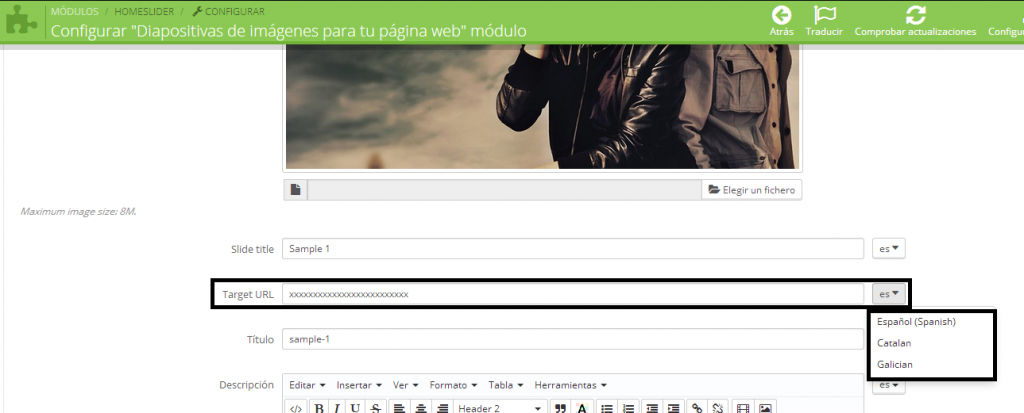Choose Galician from the language list
The width and height of the screenshot is (1024, 413).
coord(894,365)
